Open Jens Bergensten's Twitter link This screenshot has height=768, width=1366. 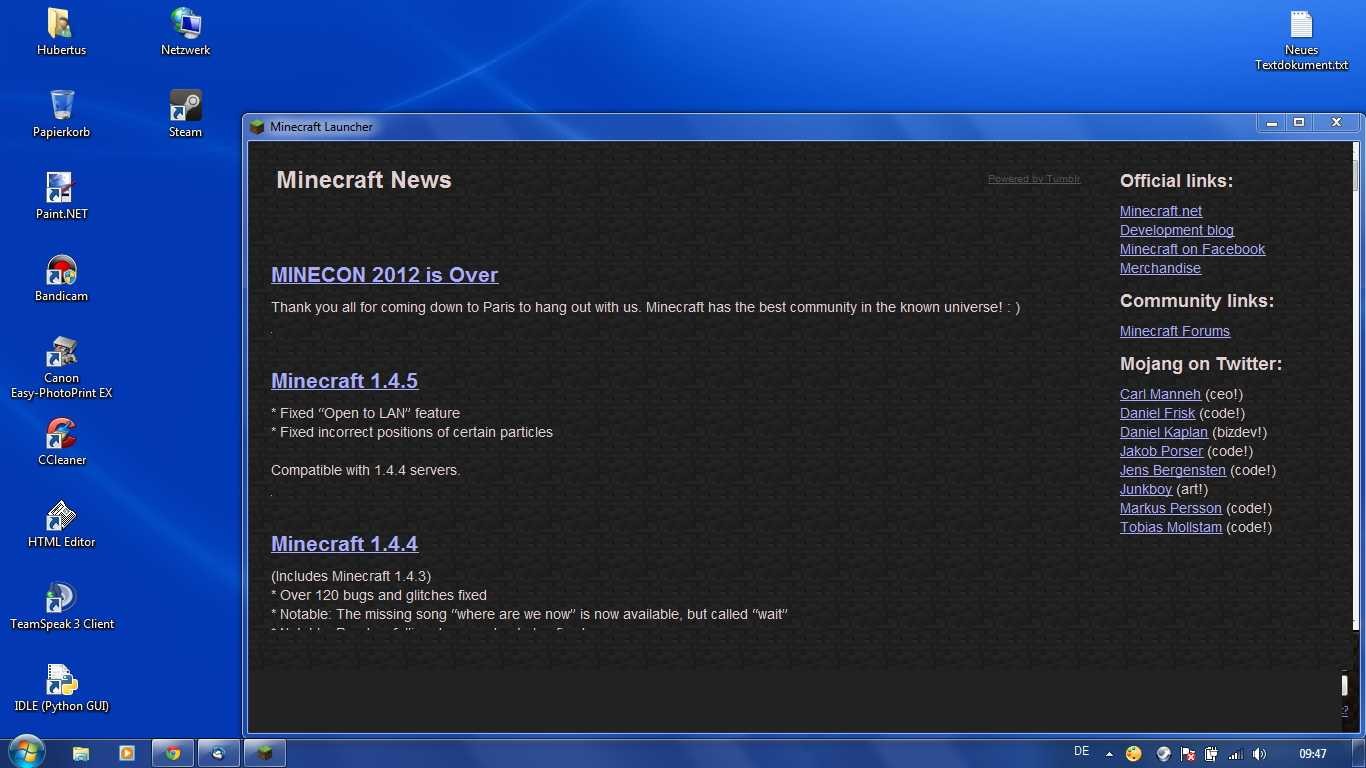coord(1173,470)
